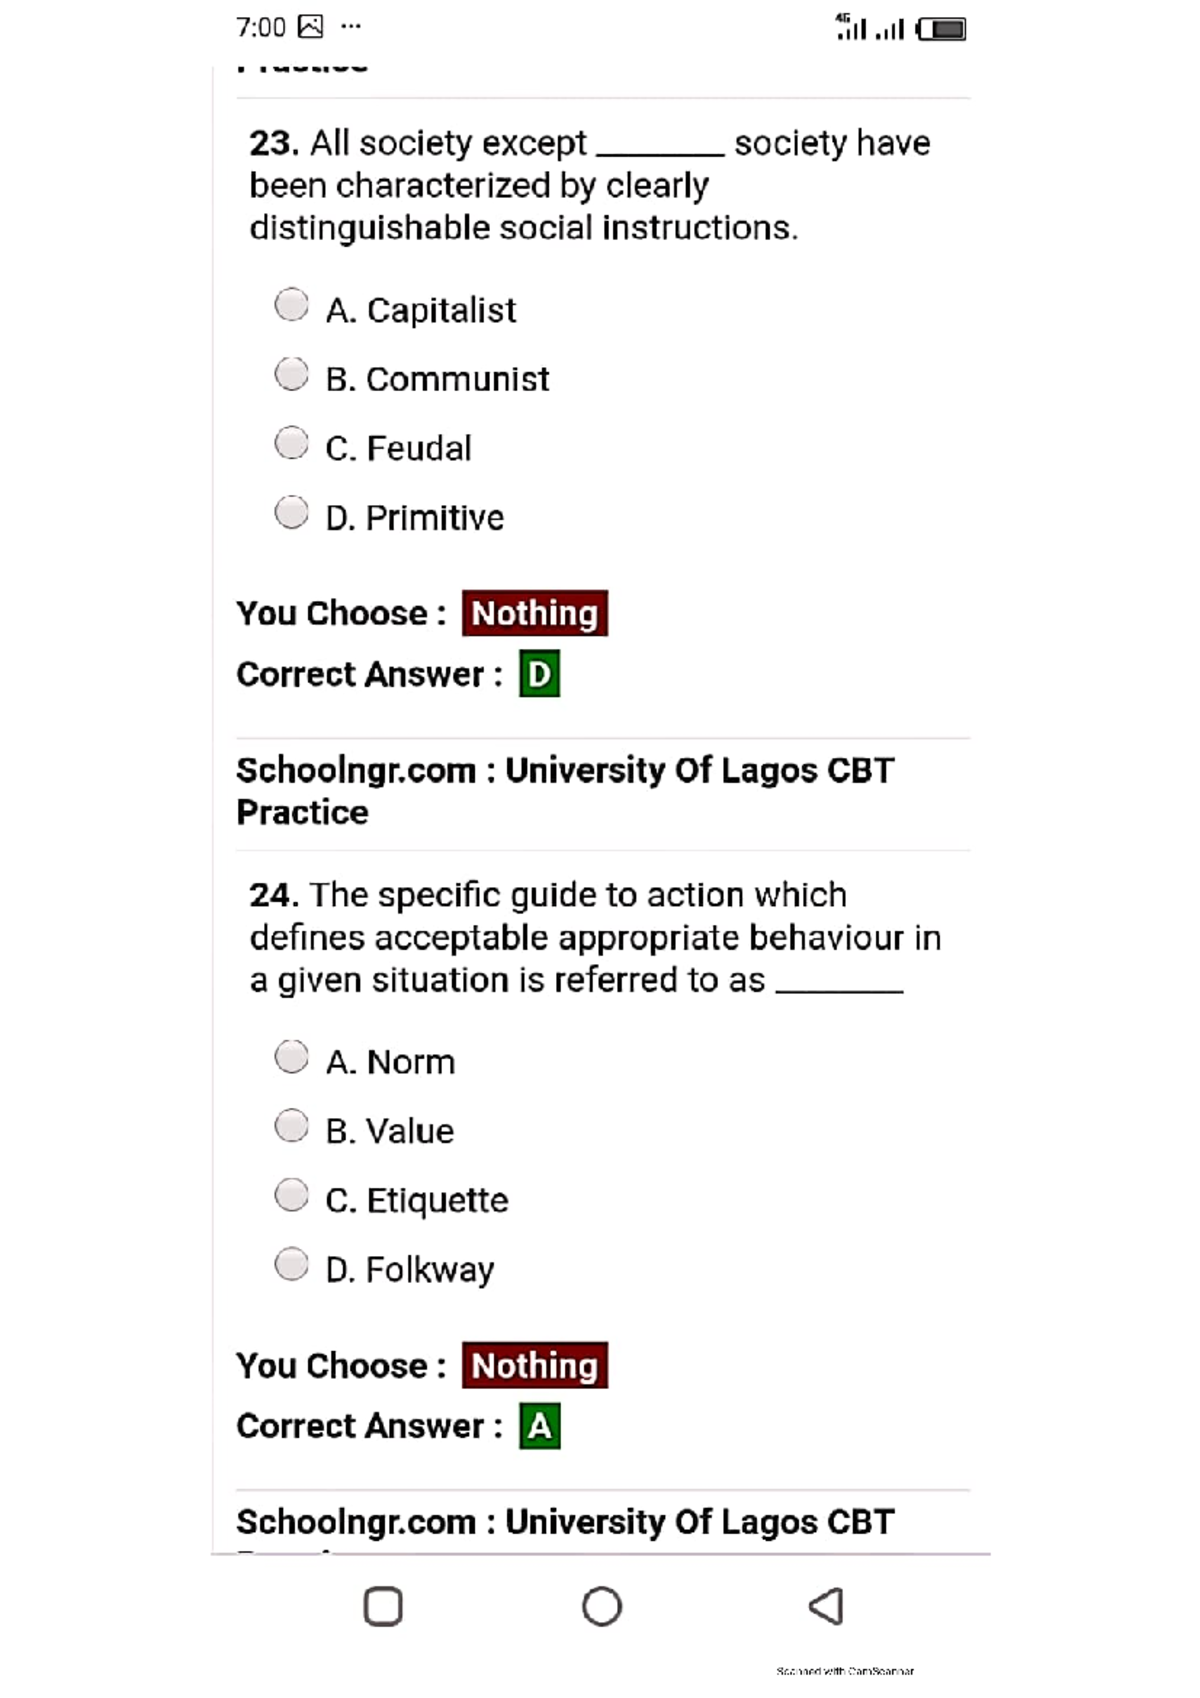Pick D. Folkway radio button
The image size is (1200, 1698).
[291, 1265]
